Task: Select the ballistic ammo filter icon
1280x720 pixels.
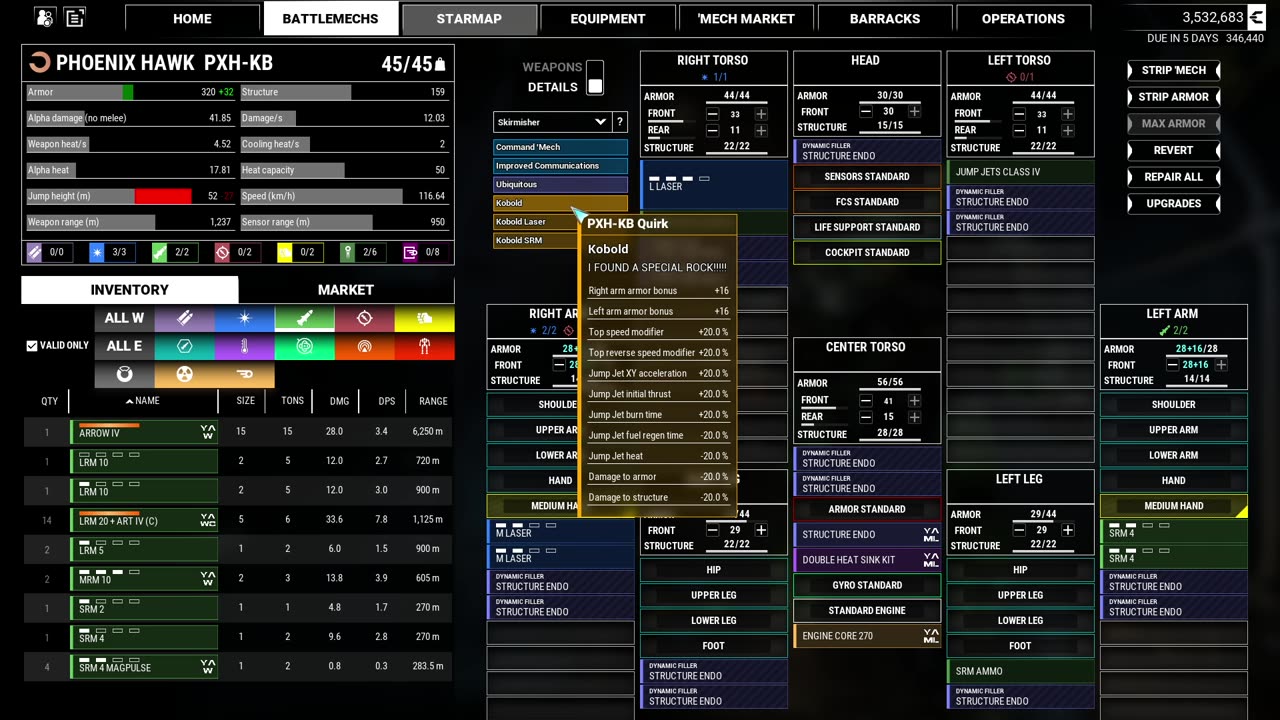Action: (184, 318)
